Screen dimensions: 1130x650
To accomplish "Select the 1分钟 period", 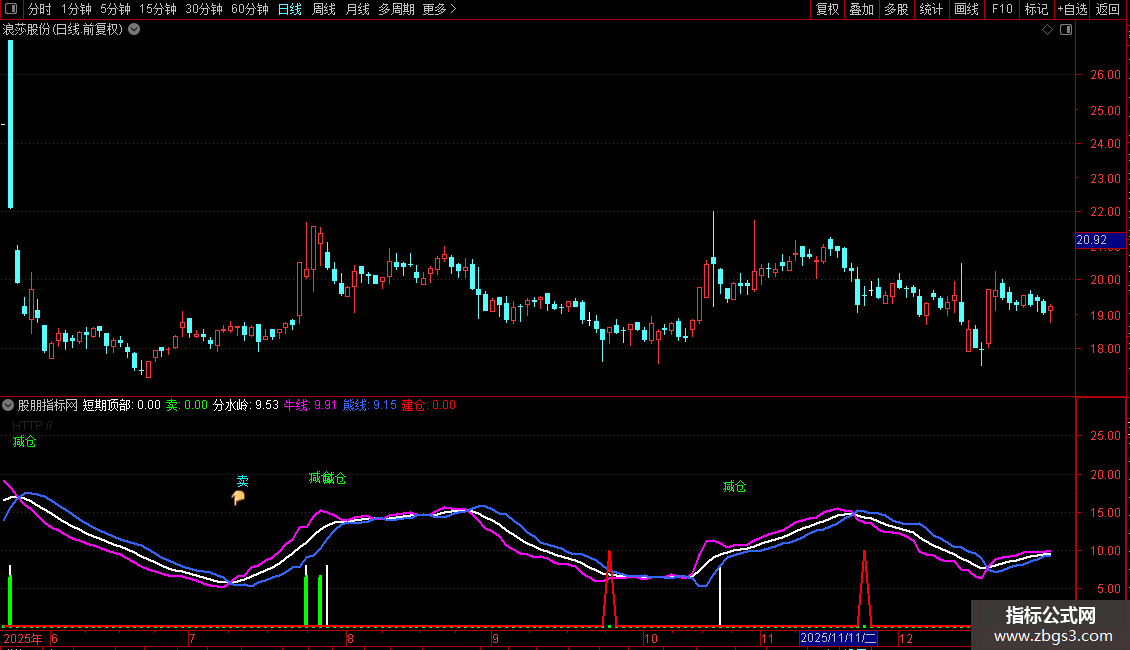I will point(76,9).
